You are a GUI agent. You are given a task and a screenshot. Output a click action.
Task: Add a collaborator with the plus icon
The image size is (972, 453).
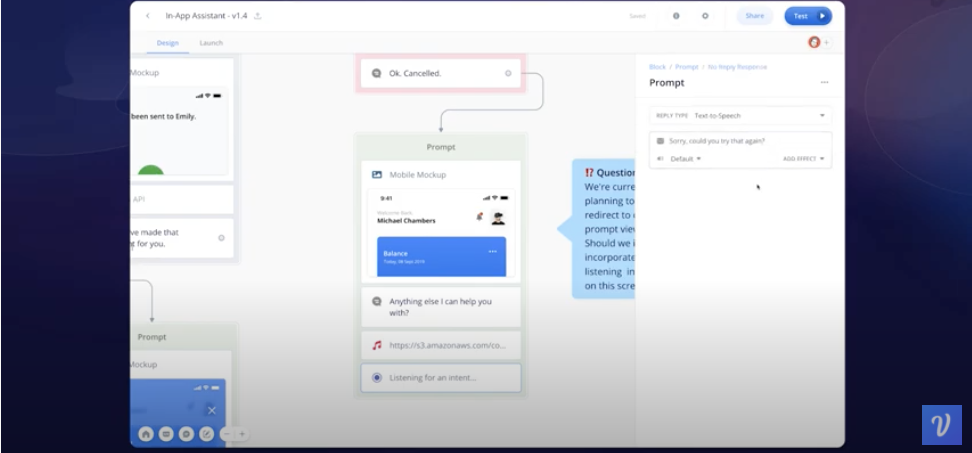(x=826, y=43)
